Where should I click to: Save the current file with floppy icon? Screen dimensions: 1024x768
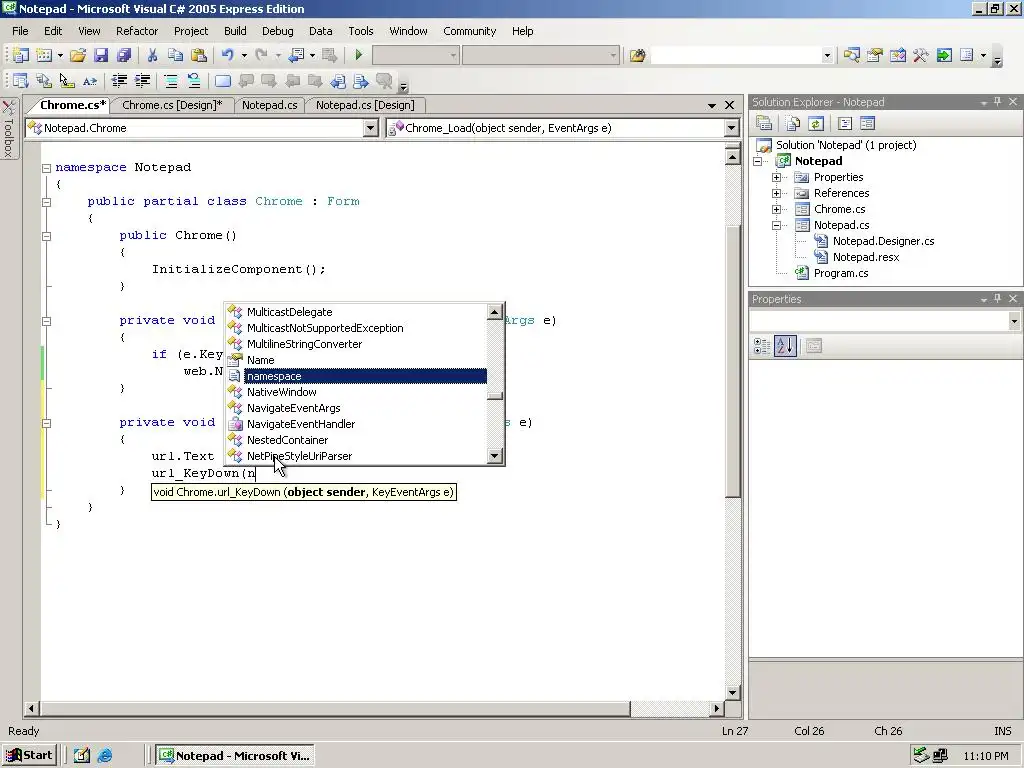(x=101, y=56)
